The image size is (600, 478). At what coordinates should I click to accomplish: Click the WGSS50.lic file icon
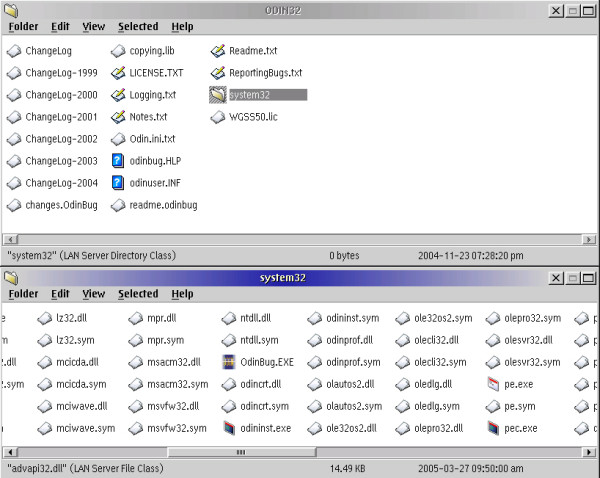click(x=218, y=117)
